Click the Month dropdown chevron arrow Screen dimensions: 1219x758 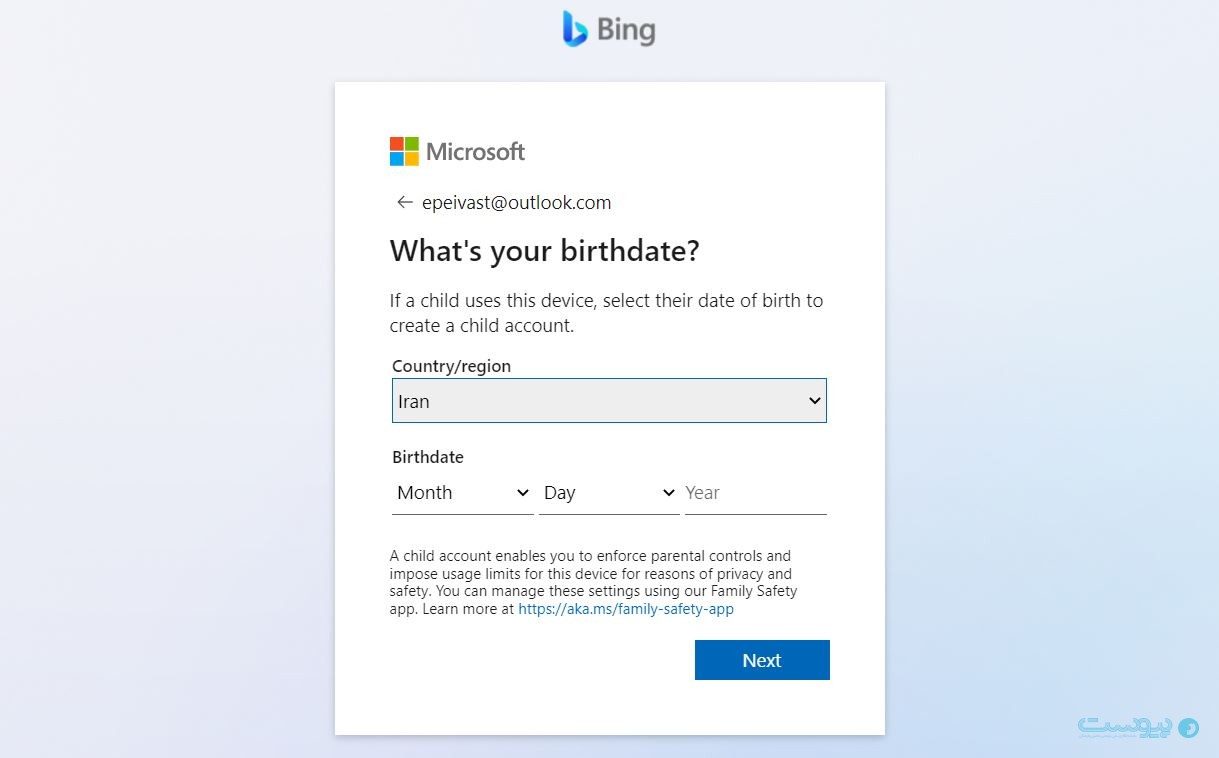(522, 493)
